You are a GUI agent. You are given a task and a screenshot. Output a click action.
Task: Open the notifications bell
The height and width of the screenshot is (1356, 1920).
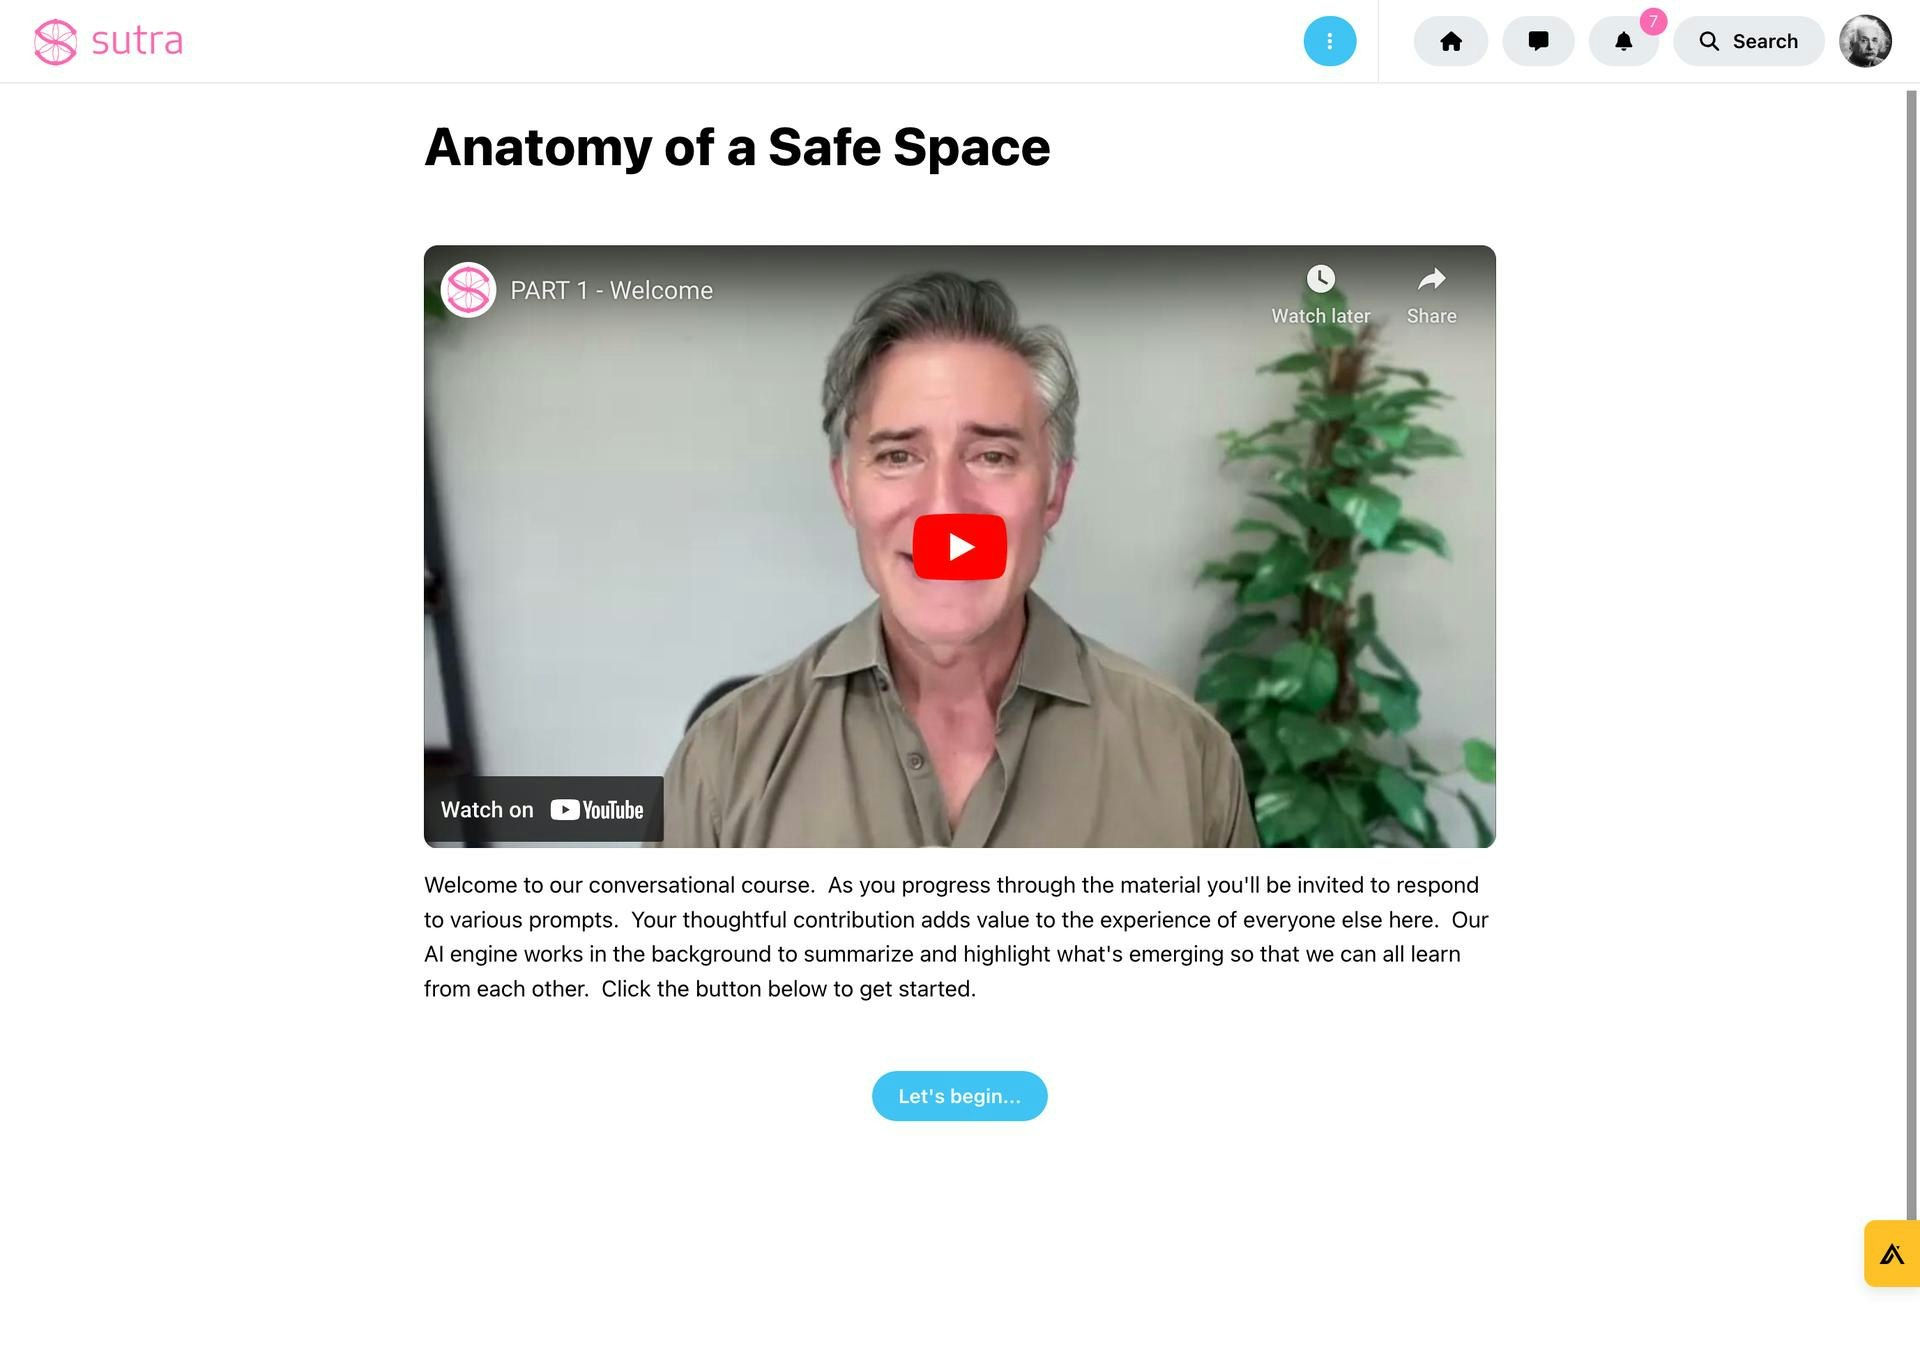click(1624, 41)
